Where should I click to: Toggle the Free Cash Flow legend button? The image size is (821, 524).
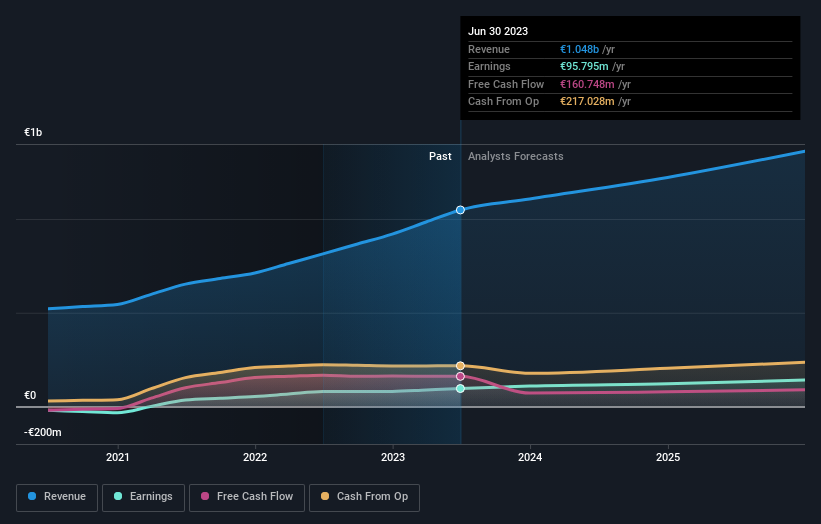click(247, 497)
